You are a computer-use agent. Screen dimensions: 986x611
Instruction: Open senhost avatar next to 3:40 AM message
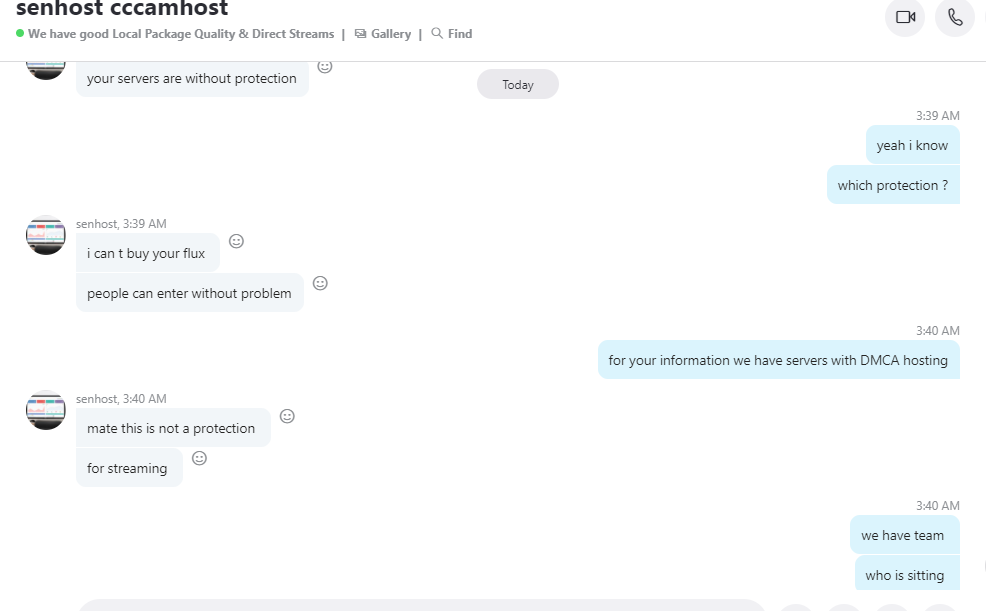click(46, 410)
